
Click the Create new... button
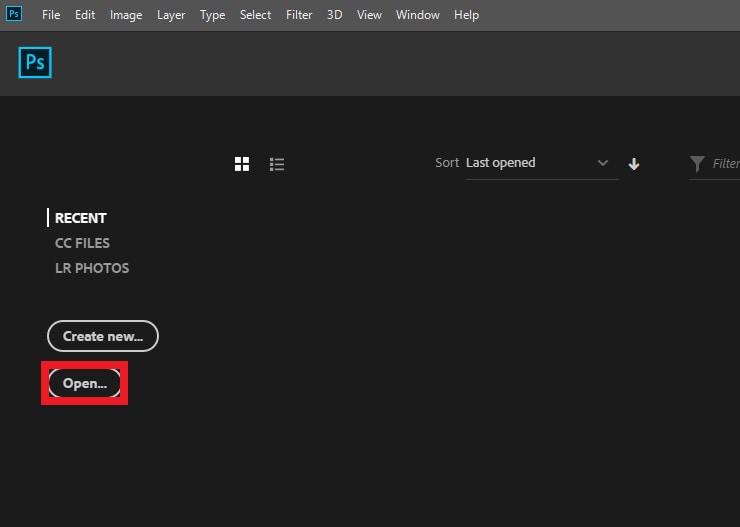[x=103, y=336]
